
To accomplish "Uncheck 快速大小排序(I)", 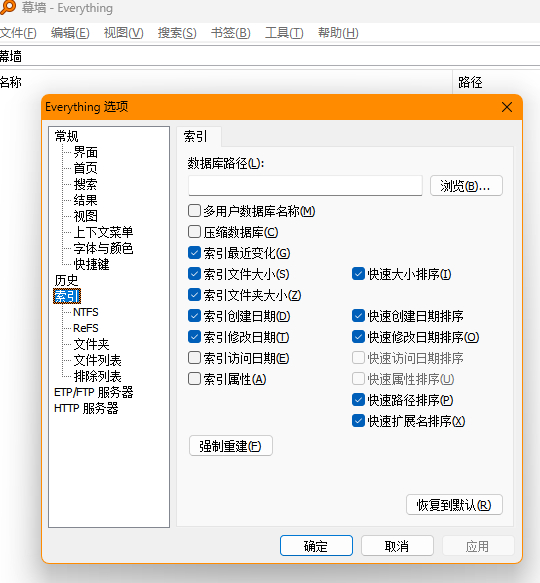I will tap(358, 274).
